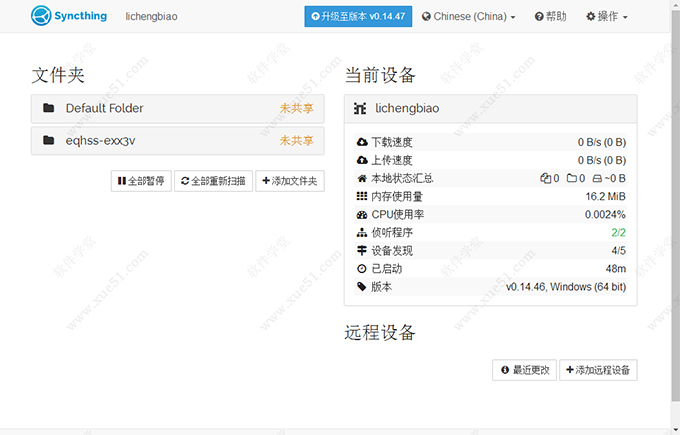Image resolution: width=680 pixels, height=435 pixels.
Task: Open the 操作 actions dropdown menu
Action: point(608,17)
